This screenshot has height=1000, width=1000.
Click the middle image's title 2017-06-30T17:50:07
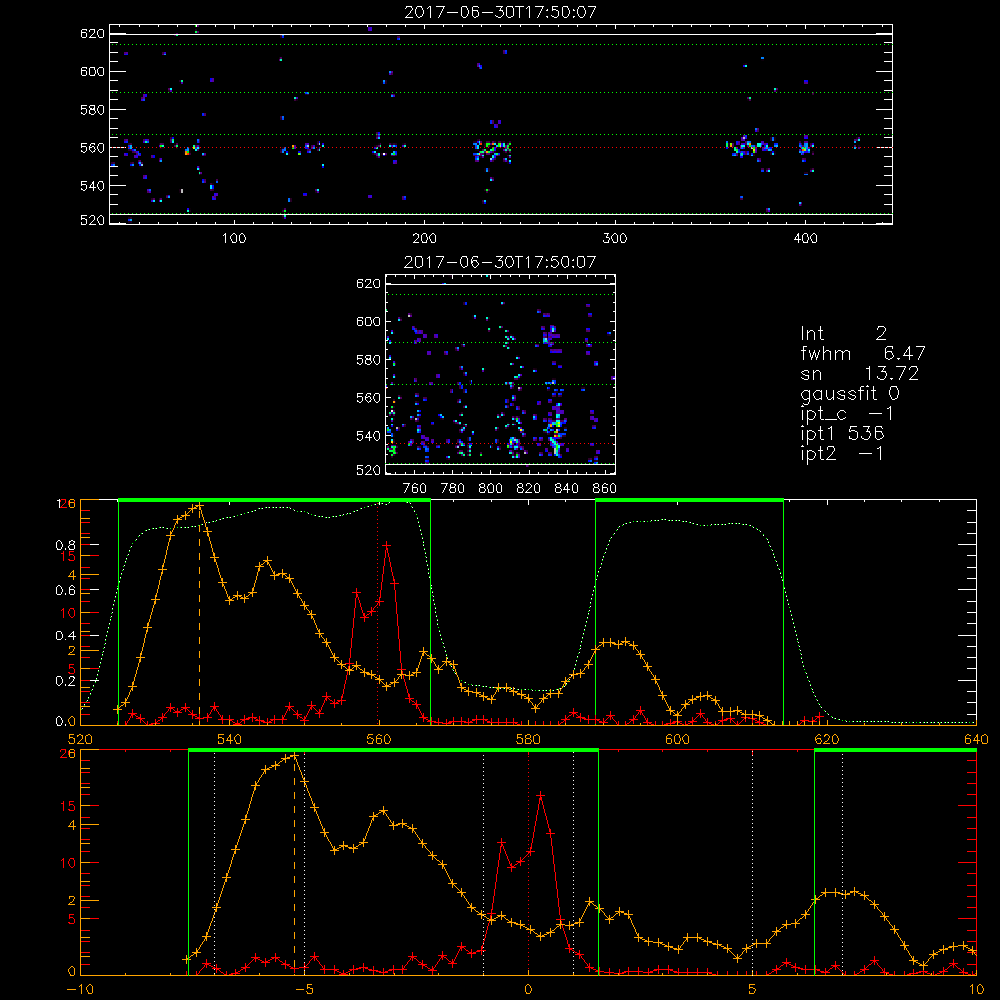499,262
